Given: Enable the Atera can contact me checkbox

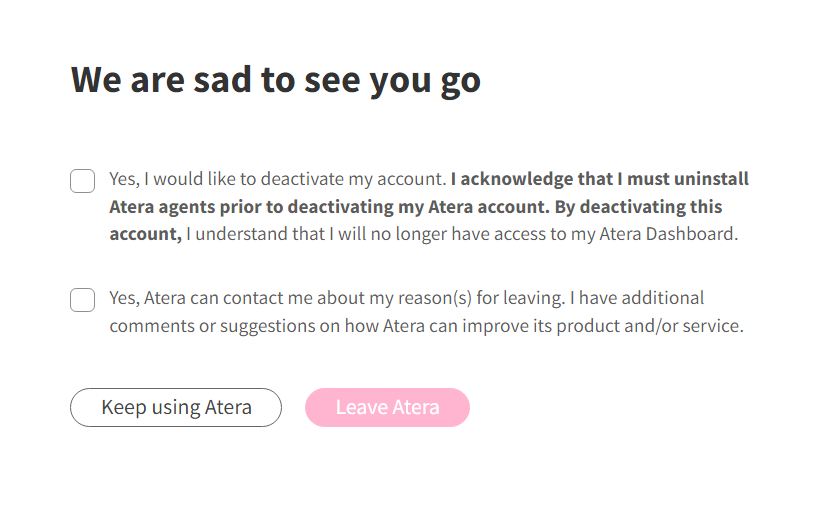Looking at the screenshot, I should click(x=82, y=300).
